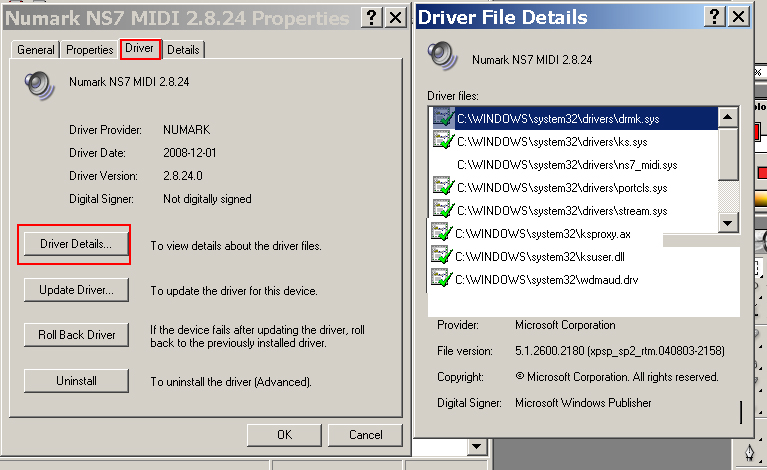Select the wdmaud.drv file entry
The width and height of the screenshot is (767, 470).
[x=546, y=280]
